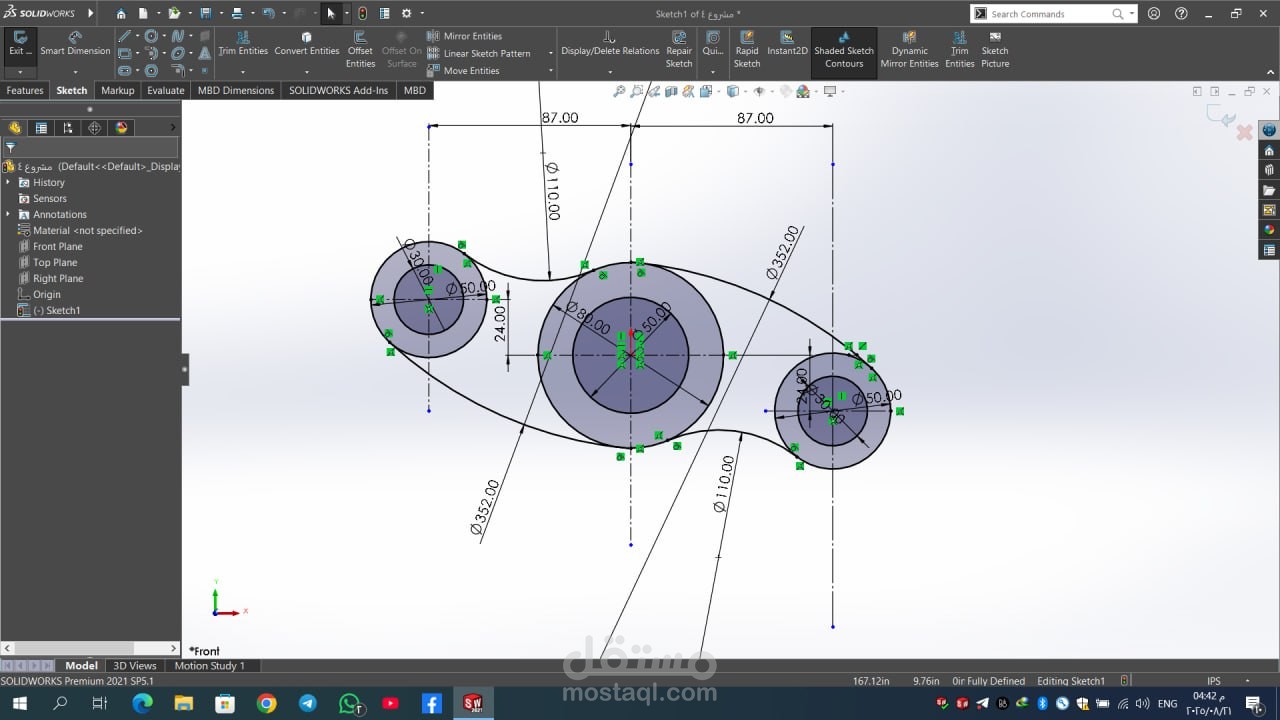Click Convert Entities in ribbon
The image size is (1280, 720).
tap(307, 43)
